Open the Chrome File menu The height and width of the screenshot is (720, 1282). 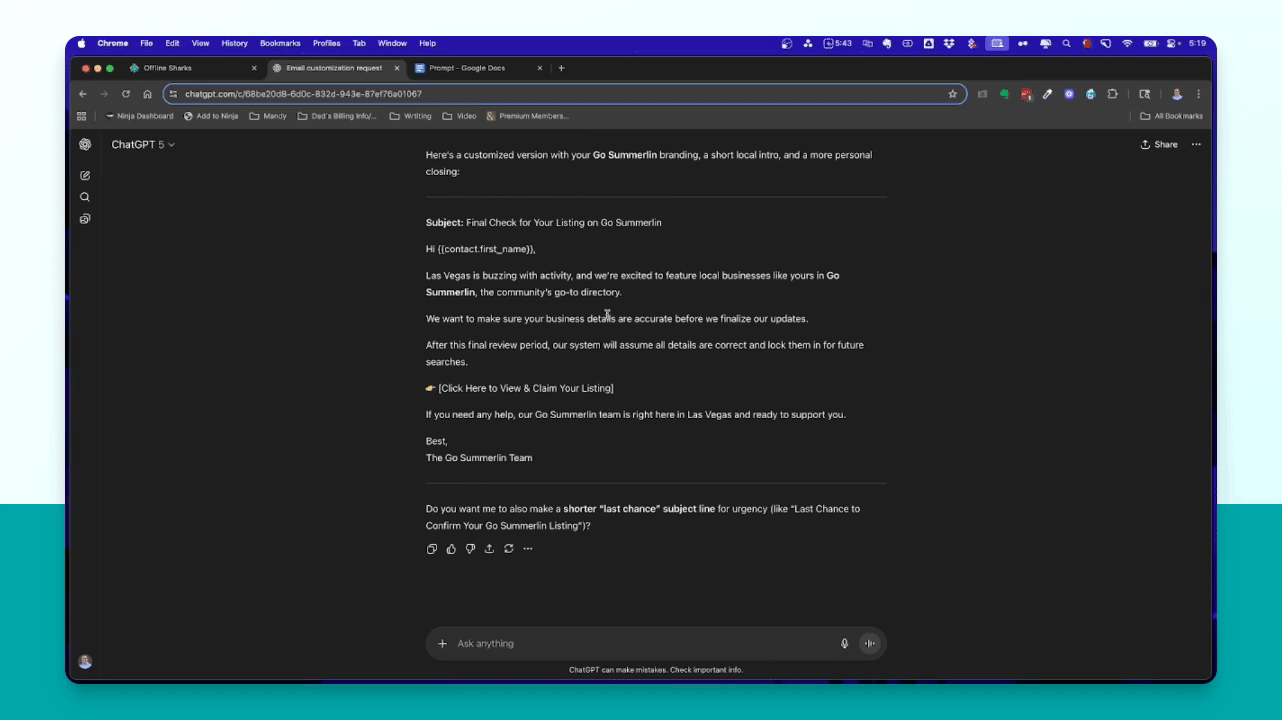146,44
